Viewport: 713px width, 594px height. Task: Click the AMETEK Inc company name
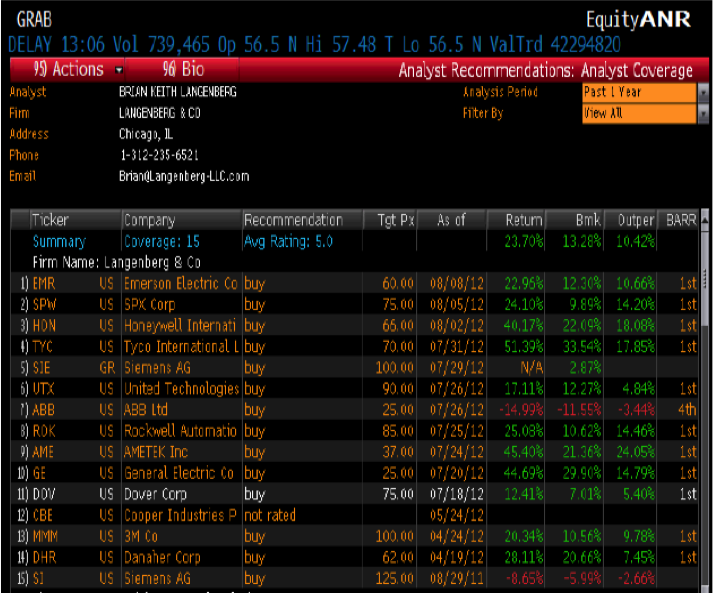tap(156, 453)
